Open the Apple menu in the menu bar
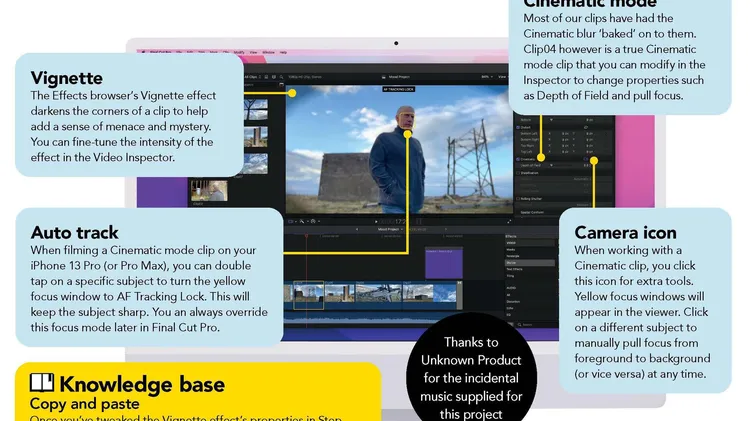Screen dimensions: 750x421 click(x=143, y=52)
